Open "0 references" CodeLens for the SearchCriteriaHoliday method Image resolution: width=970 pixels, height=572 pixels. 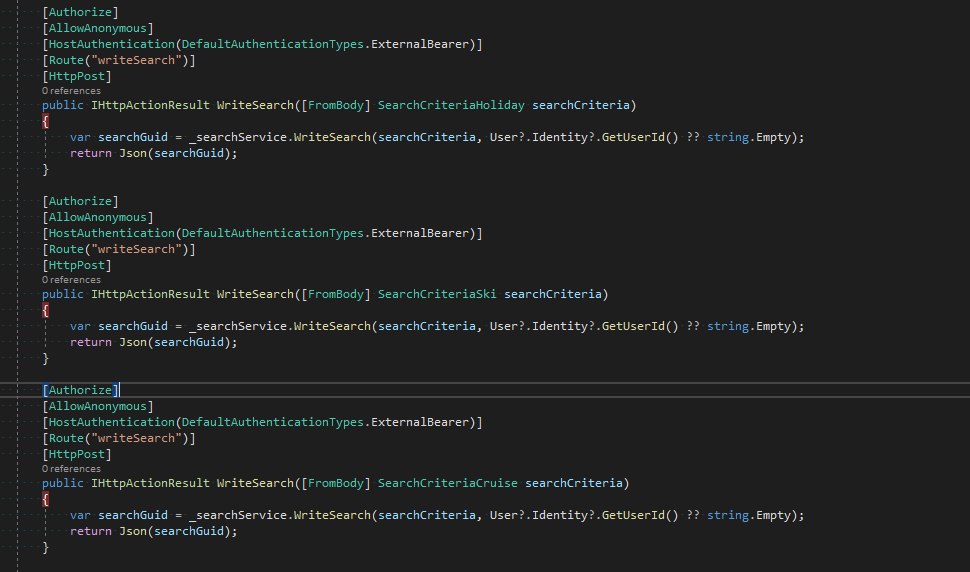[71, 91]
